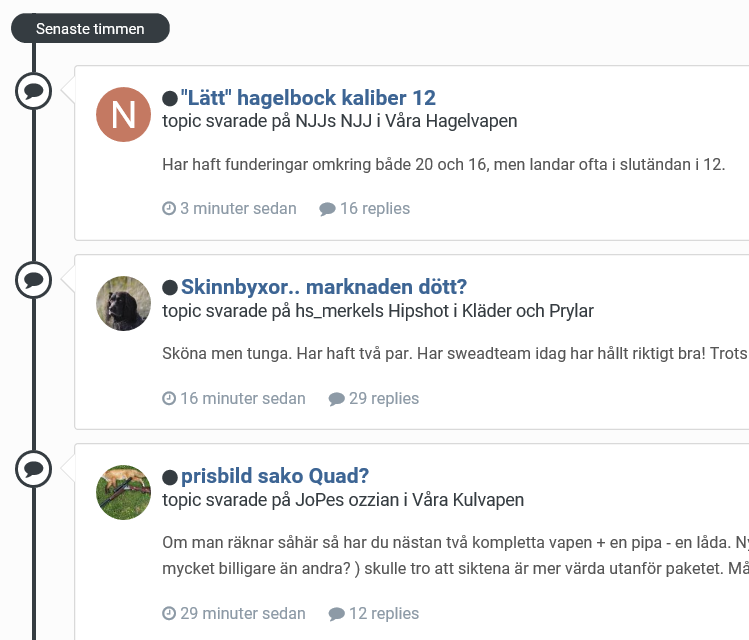Click unread dot before Skinnbyxor title
This screenshot has height=640, width=749.
click(x=170, y=288)
